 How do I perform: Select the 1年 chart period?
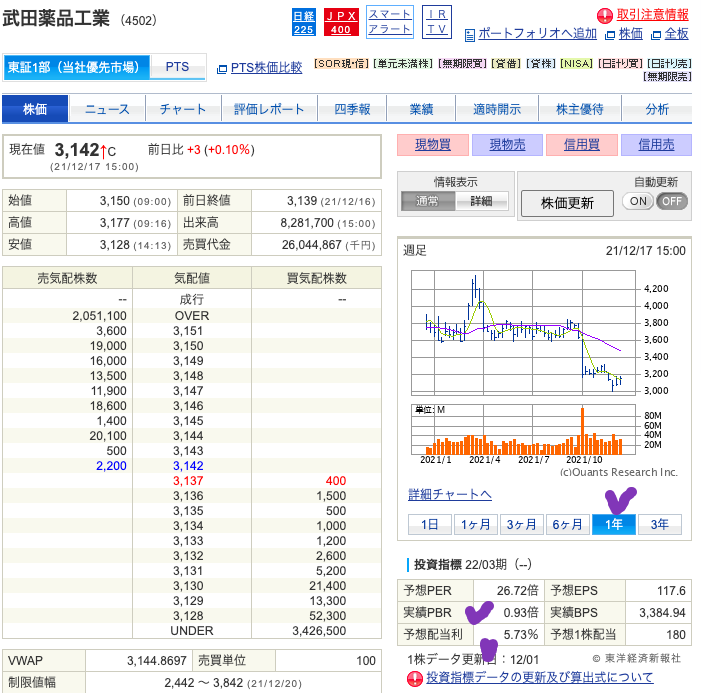tap(613, 524)
